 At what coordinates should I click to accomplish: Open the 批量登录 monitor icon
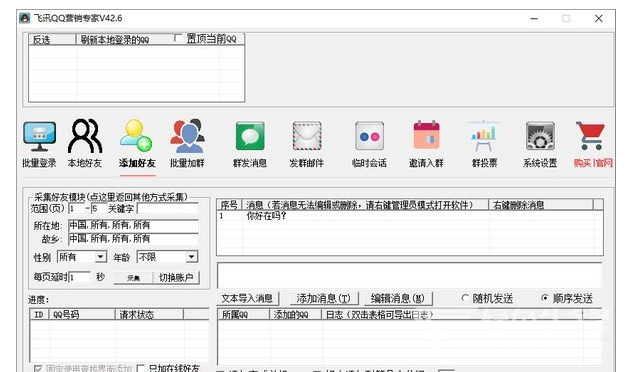39,136
